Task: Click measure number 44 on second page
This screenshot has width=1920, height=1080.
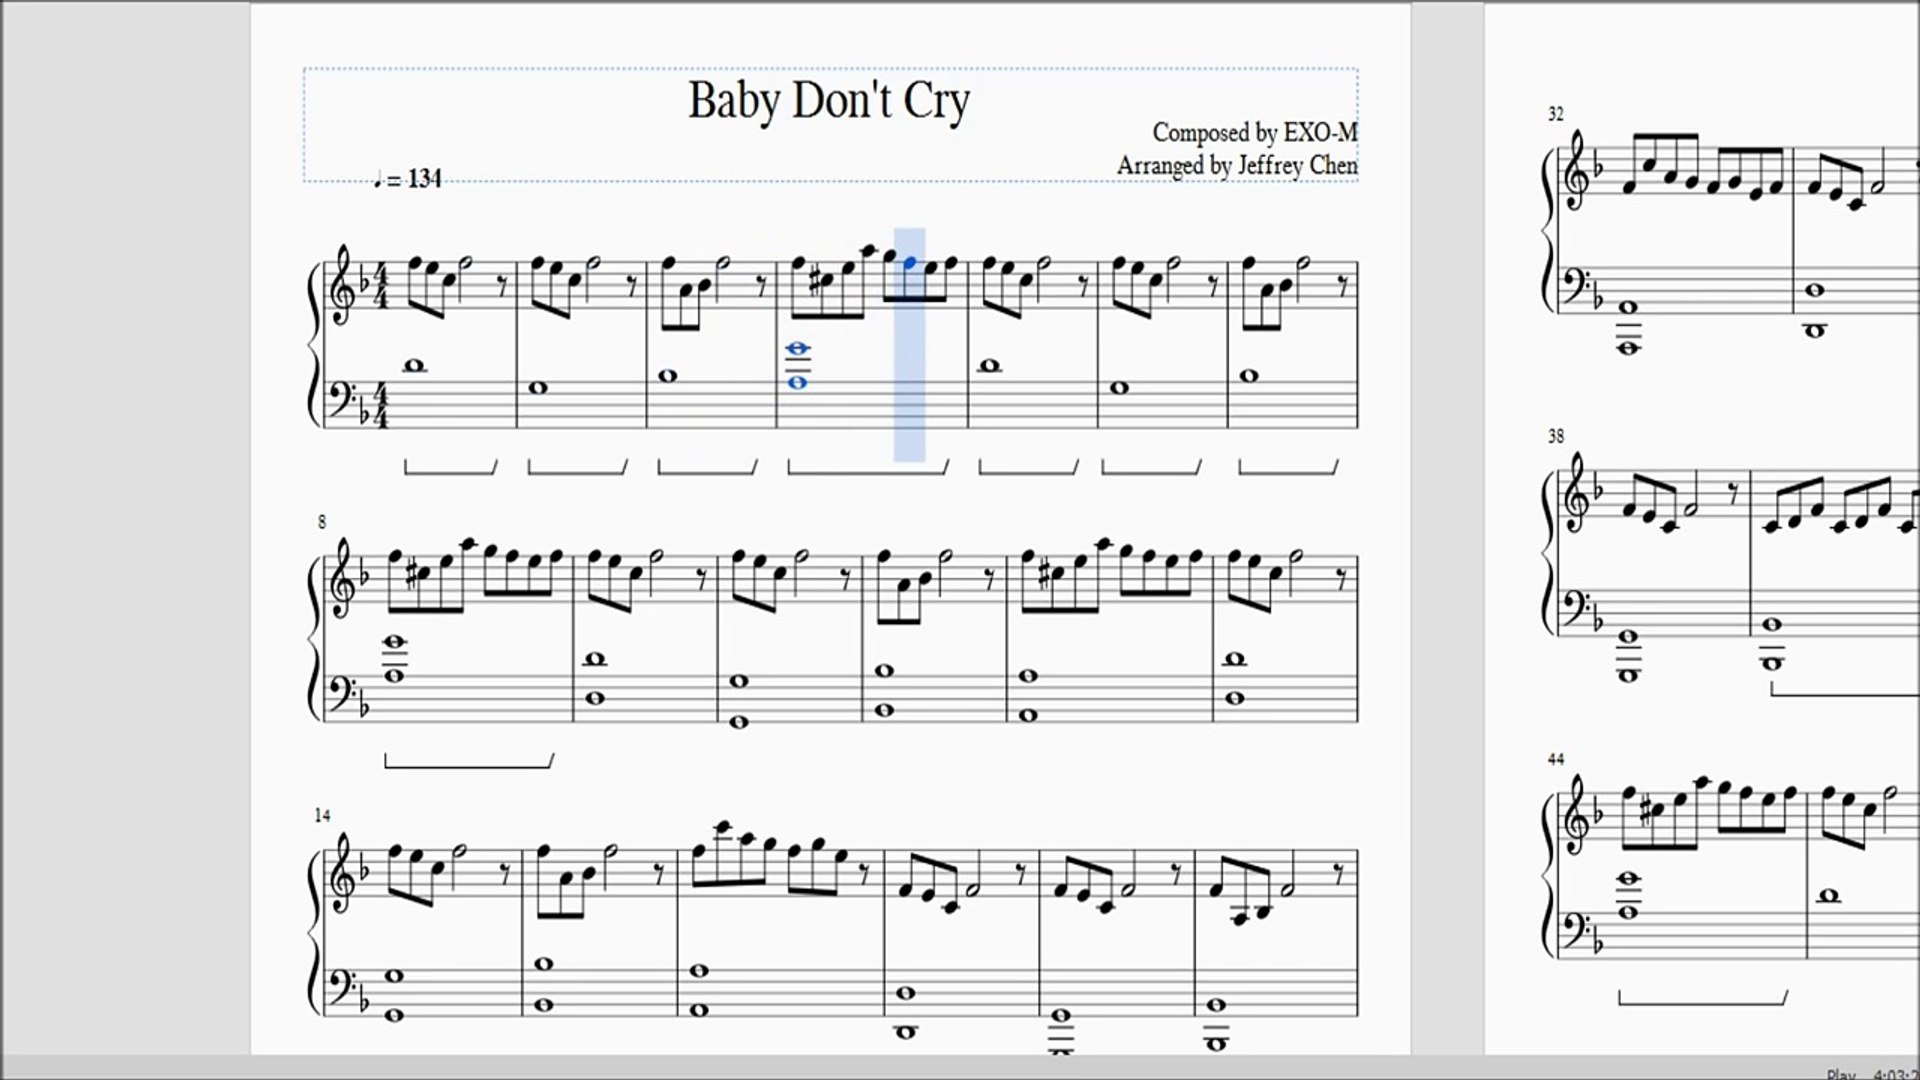Action: (x=1555, y=760)
